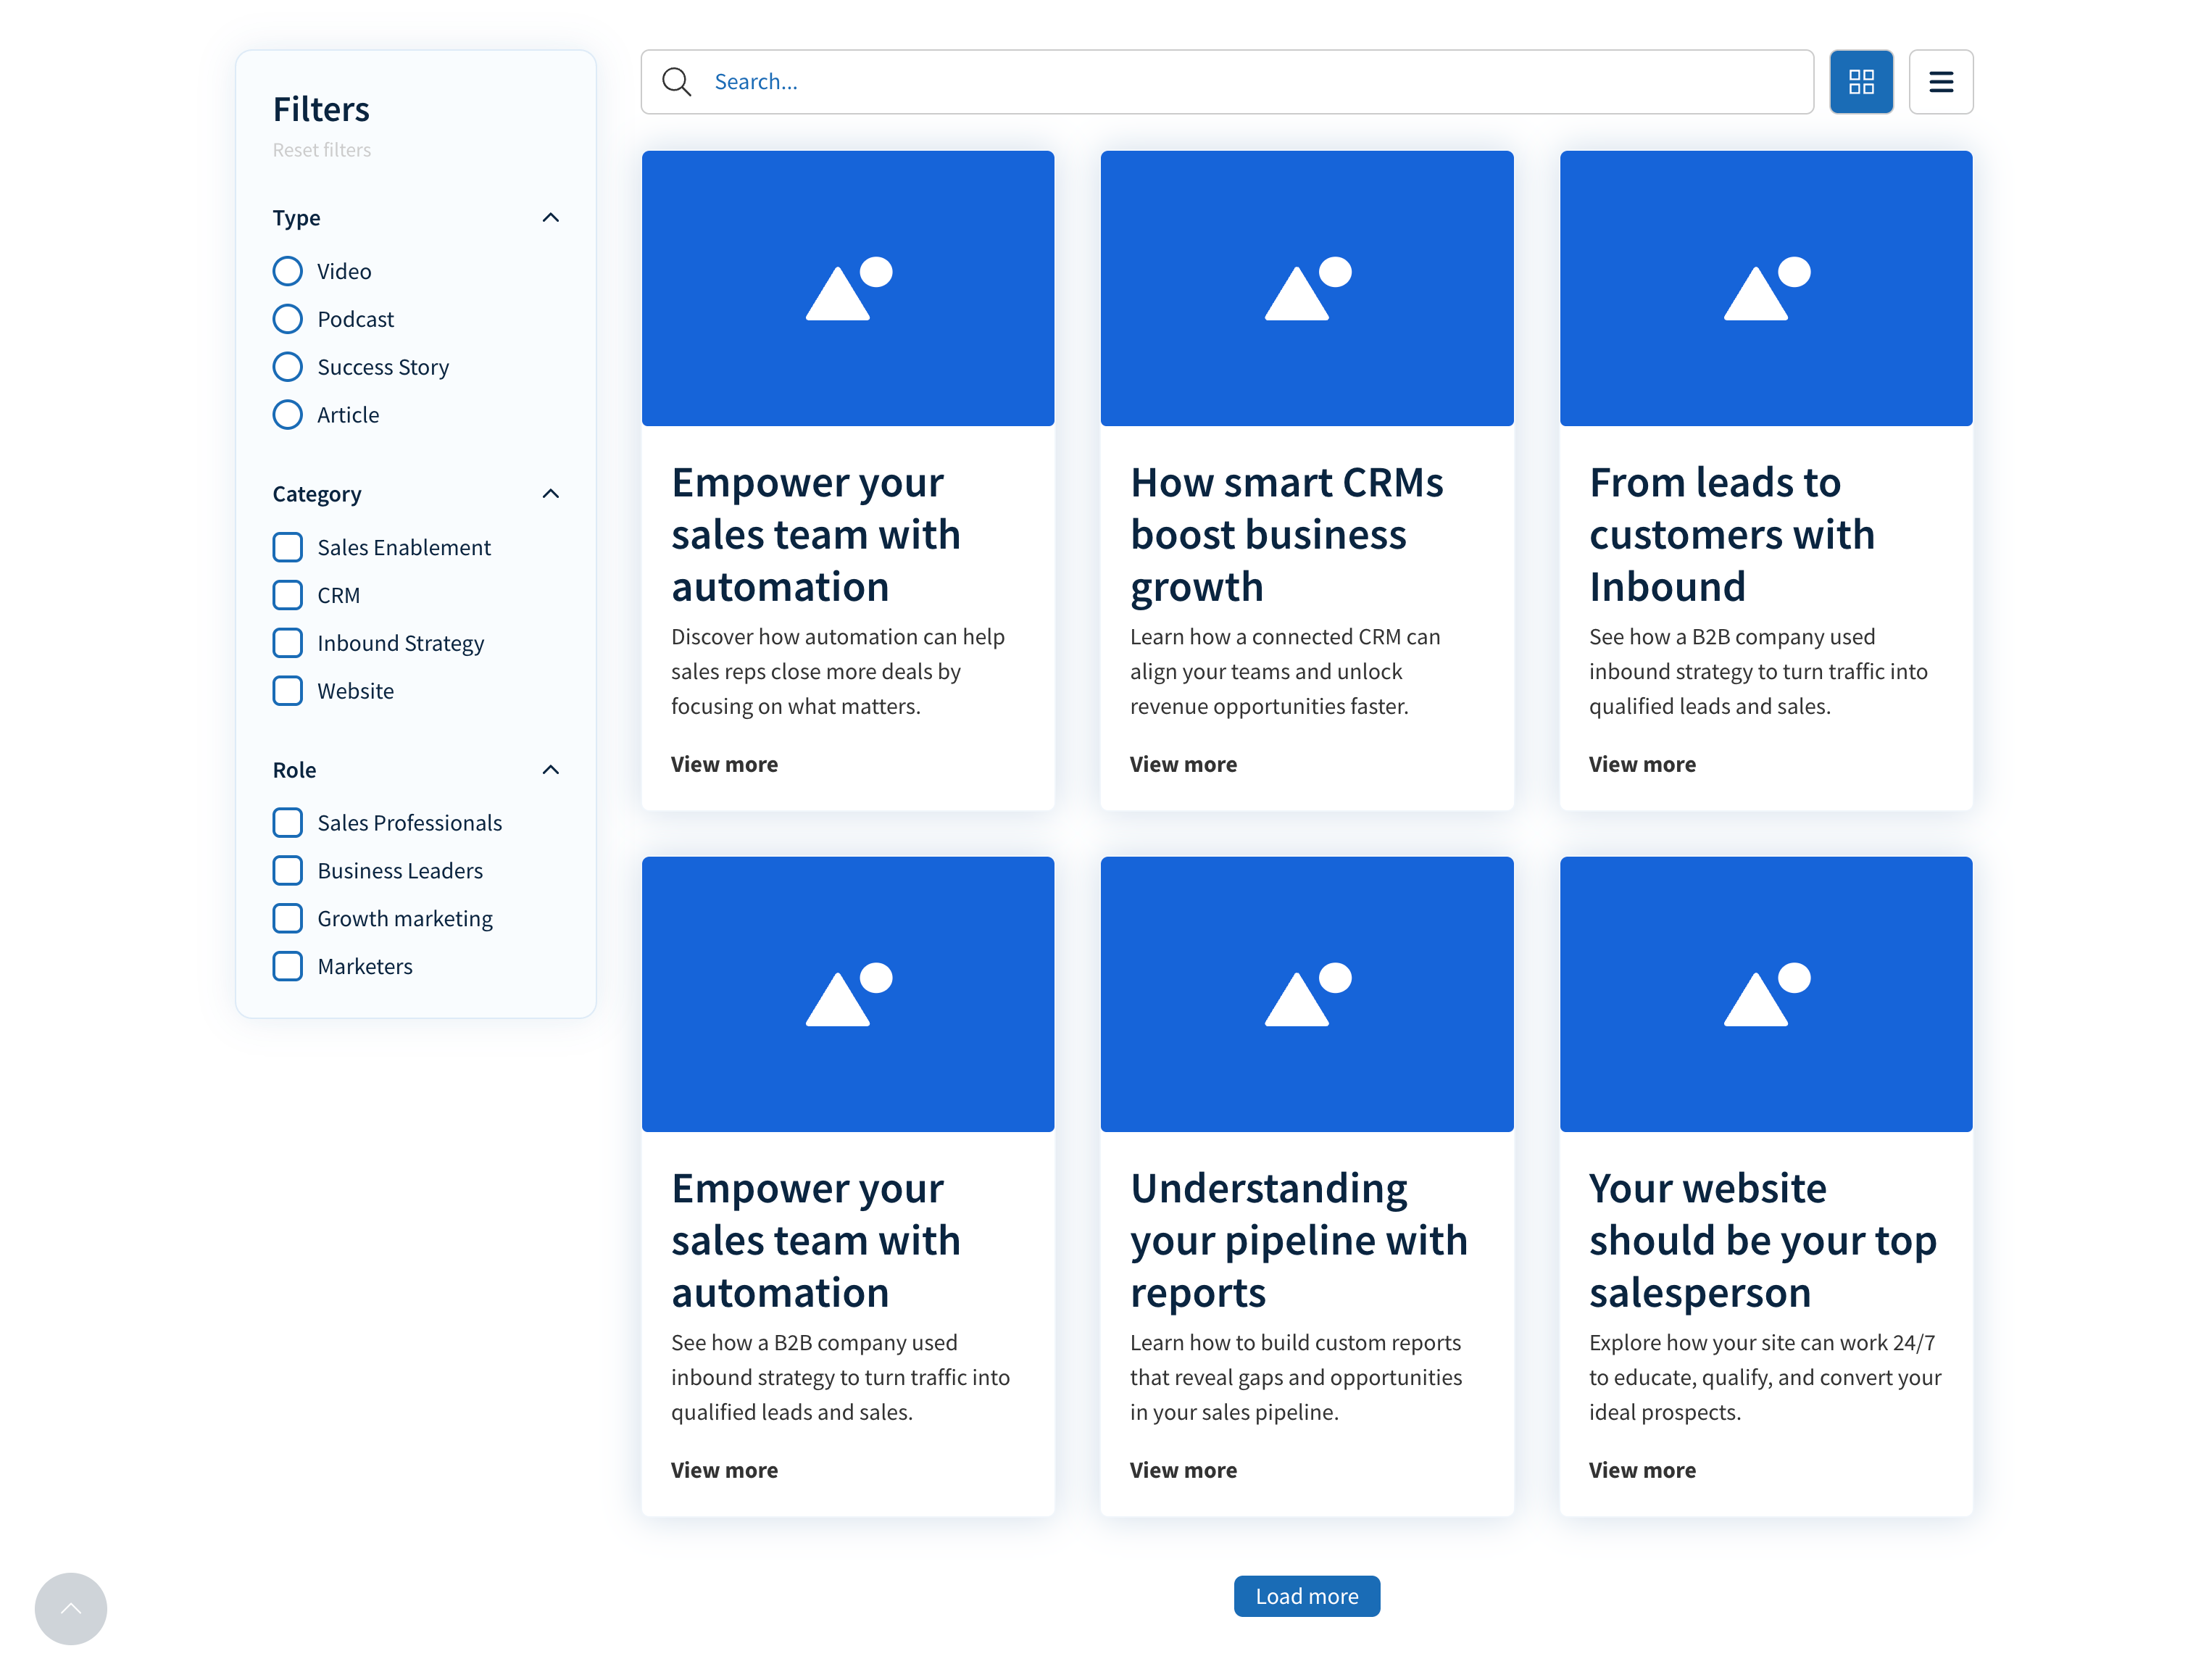Choose Success Story type filter
This screenshot has width=2209, height=1680.
[287, 367]
